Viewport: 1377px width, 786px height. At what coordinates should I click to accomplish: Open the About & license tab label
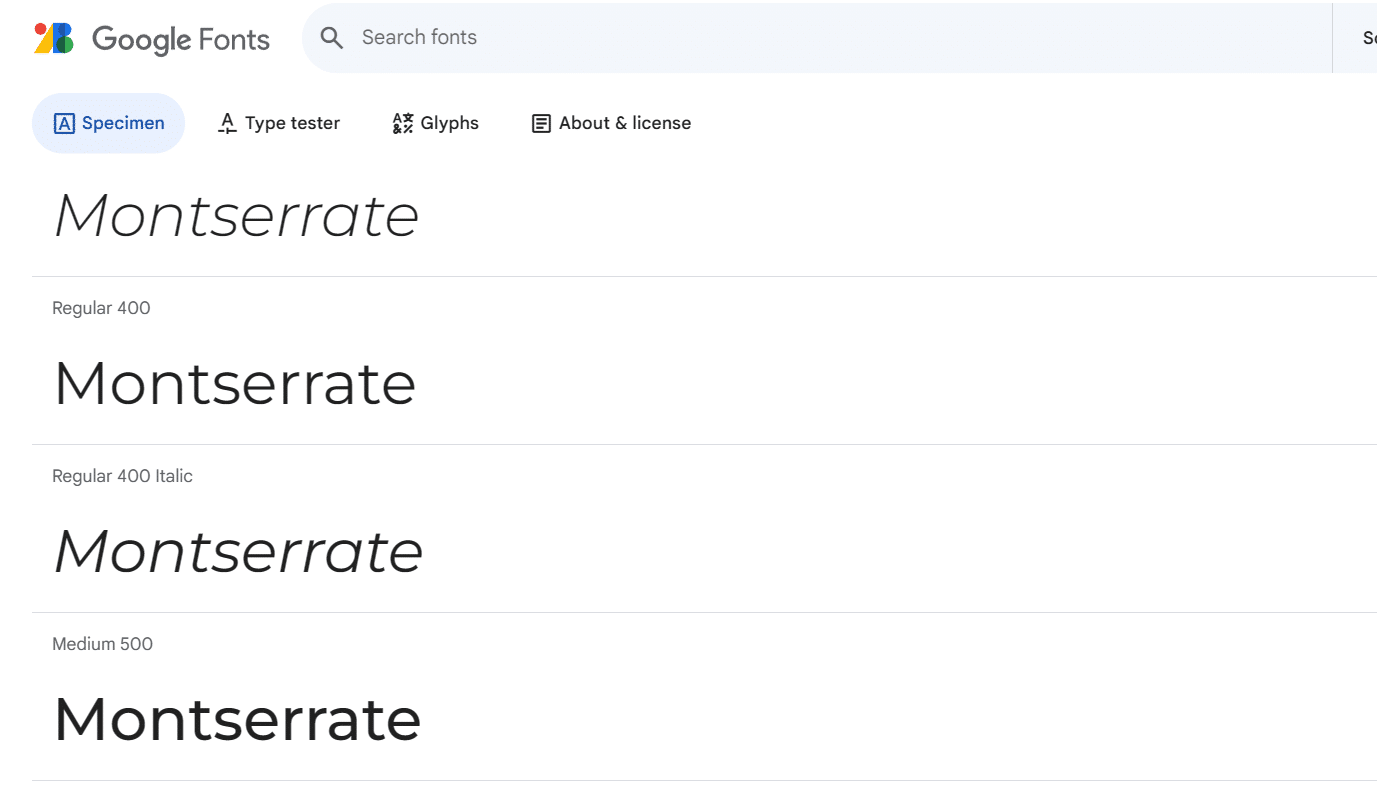[625, 123]
